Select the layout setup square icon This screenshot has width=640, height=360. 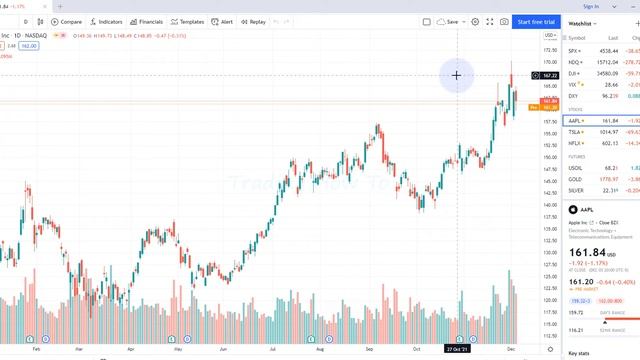(427, 22)
